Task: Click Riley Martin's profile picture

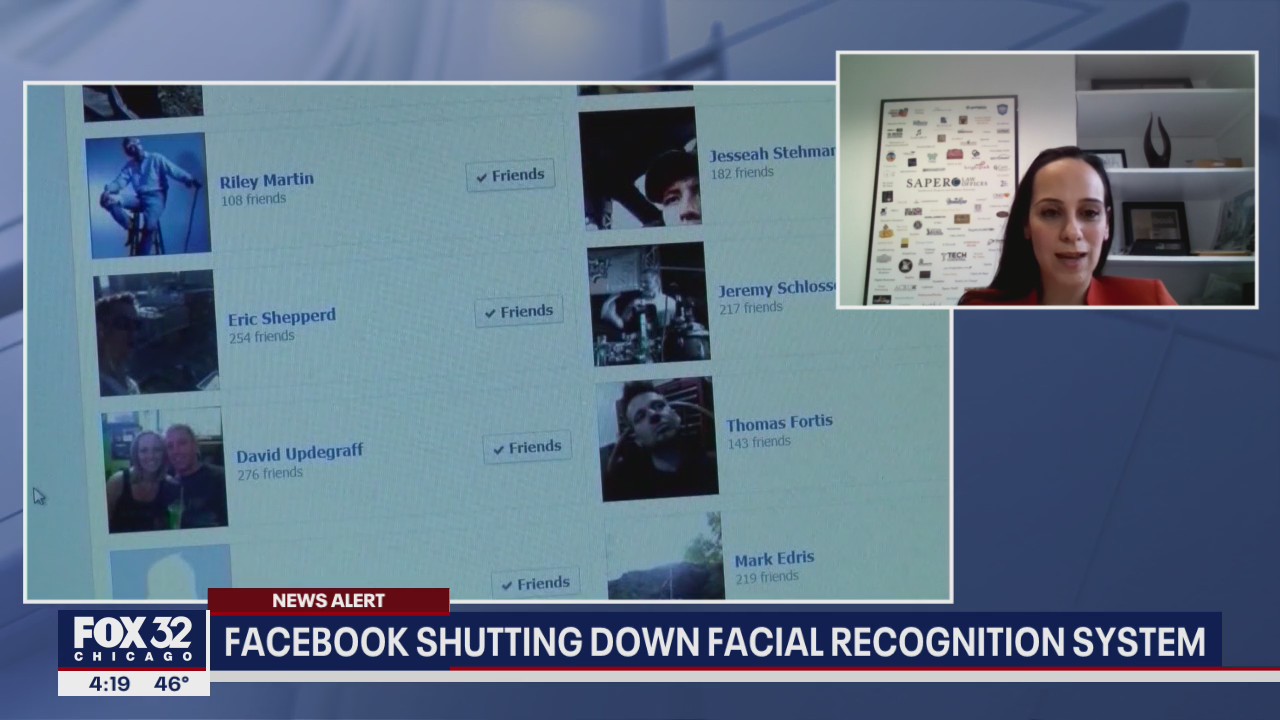Action: (x=148, y=195)
